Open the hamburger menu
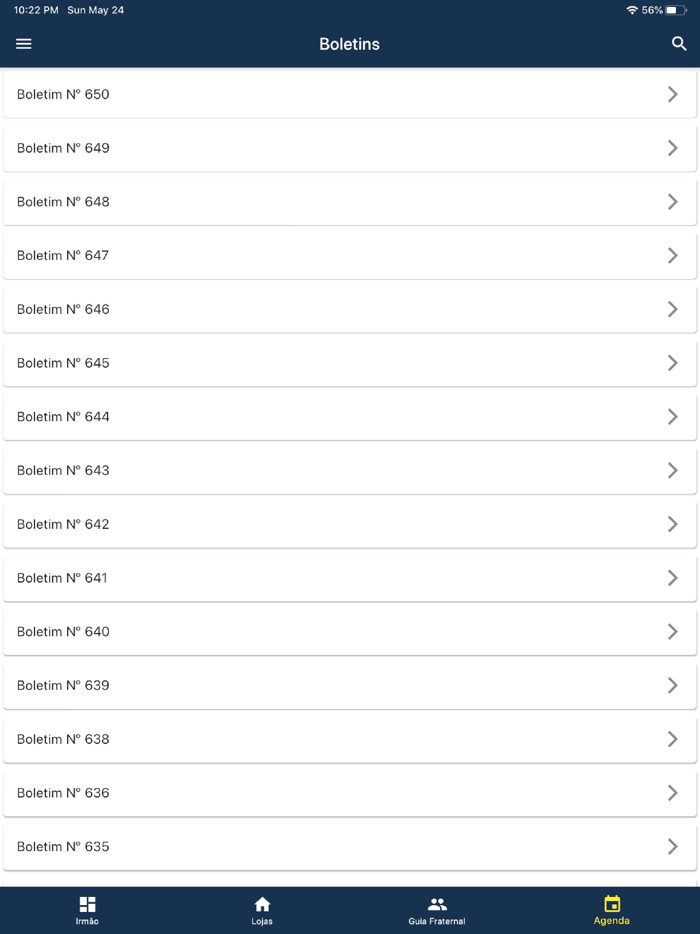The image size is (700, 934). coord(24,44)
